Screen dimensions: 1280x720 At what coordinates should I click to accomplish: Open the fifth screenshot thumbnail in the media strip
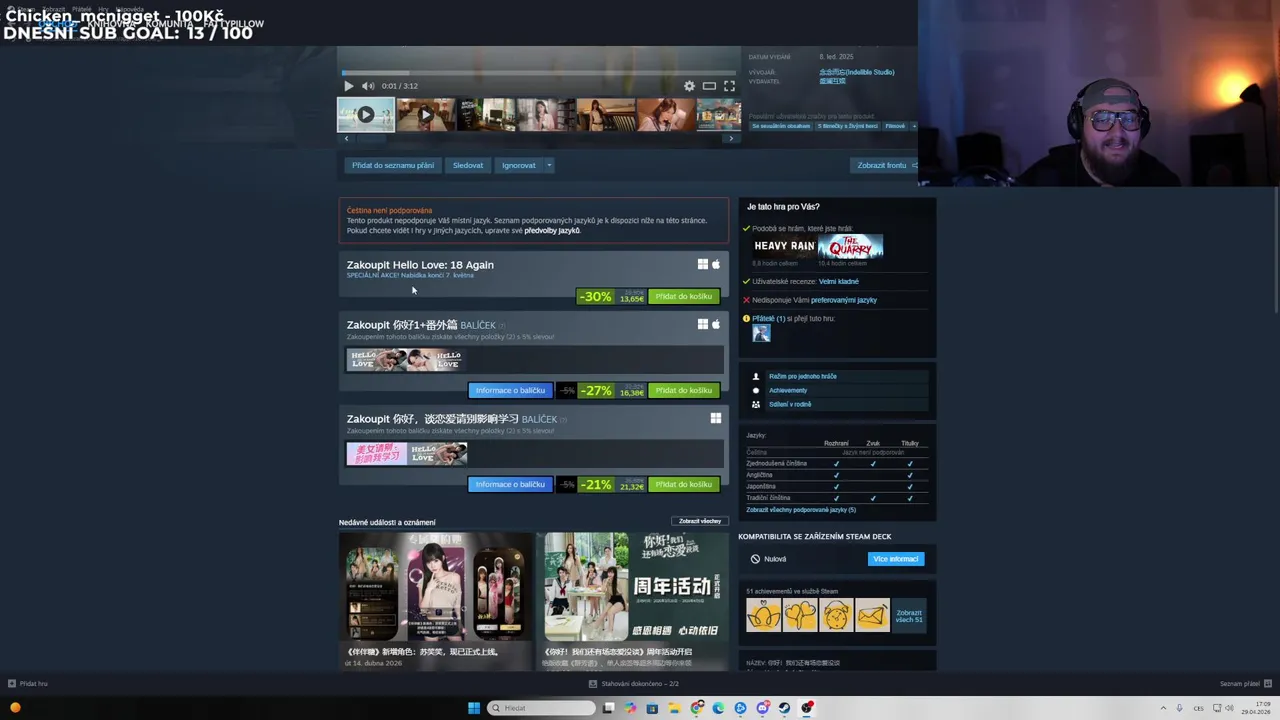[x=606, y=115]
